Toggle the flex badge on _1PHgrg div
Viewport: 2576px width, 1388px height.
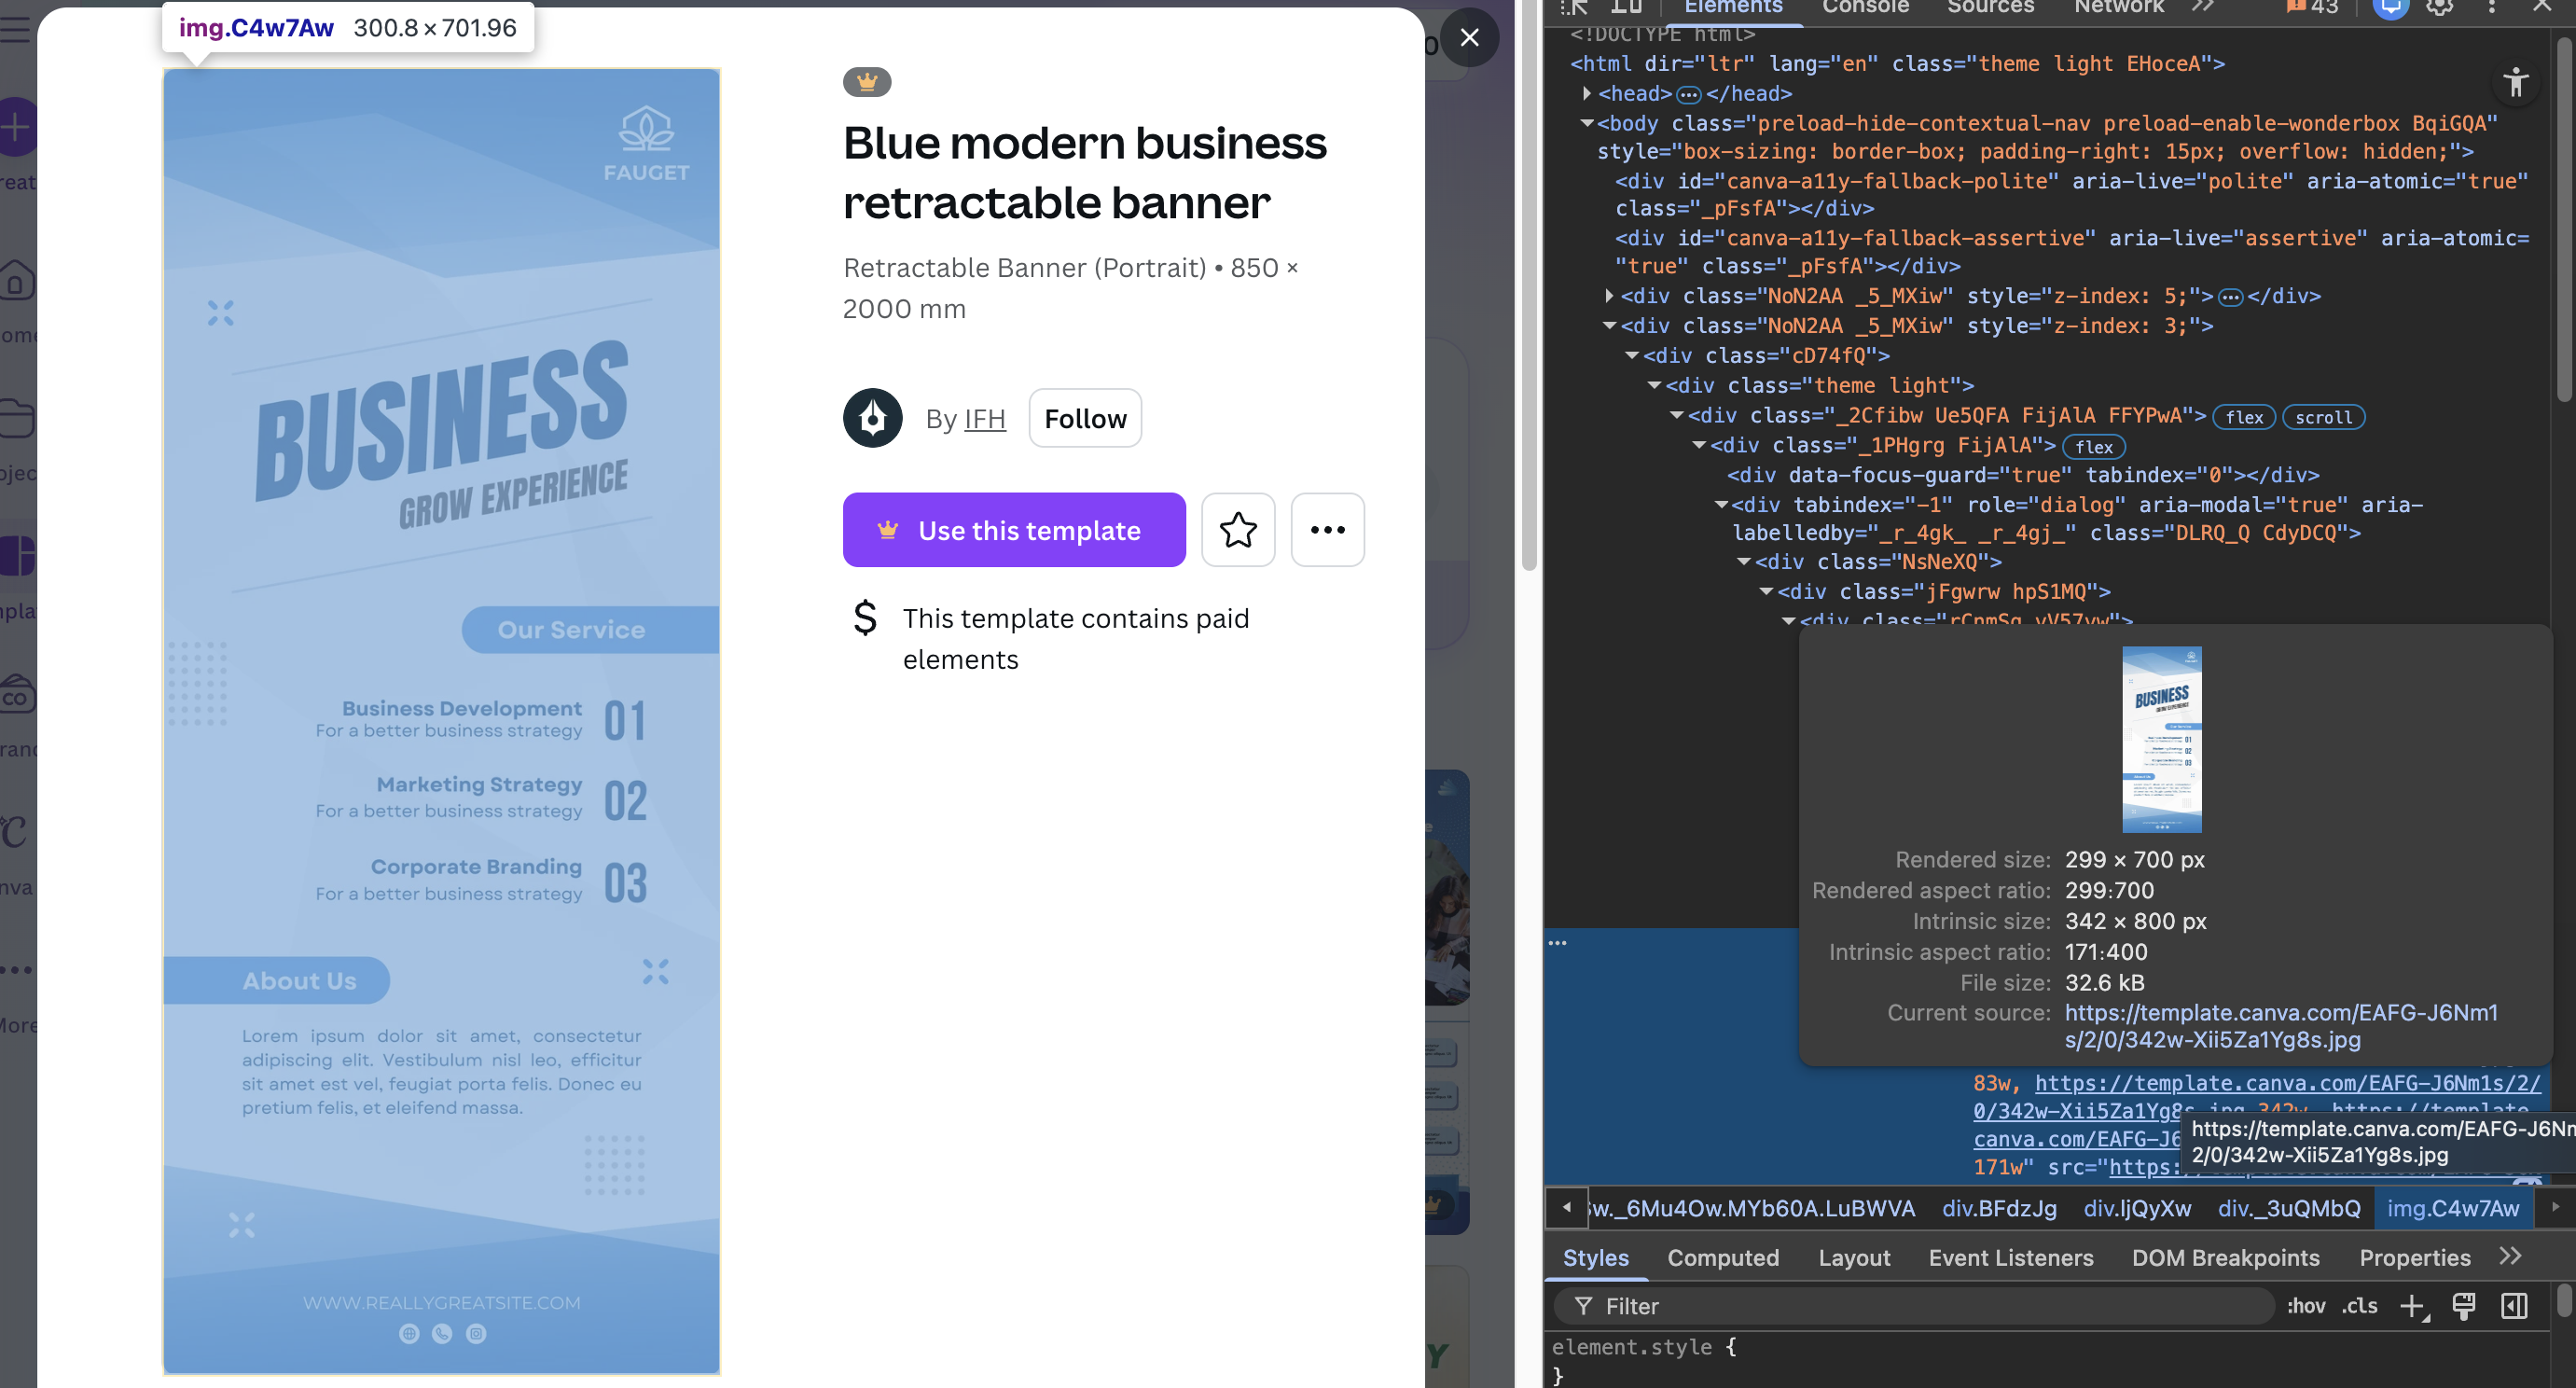[2094, 447]
